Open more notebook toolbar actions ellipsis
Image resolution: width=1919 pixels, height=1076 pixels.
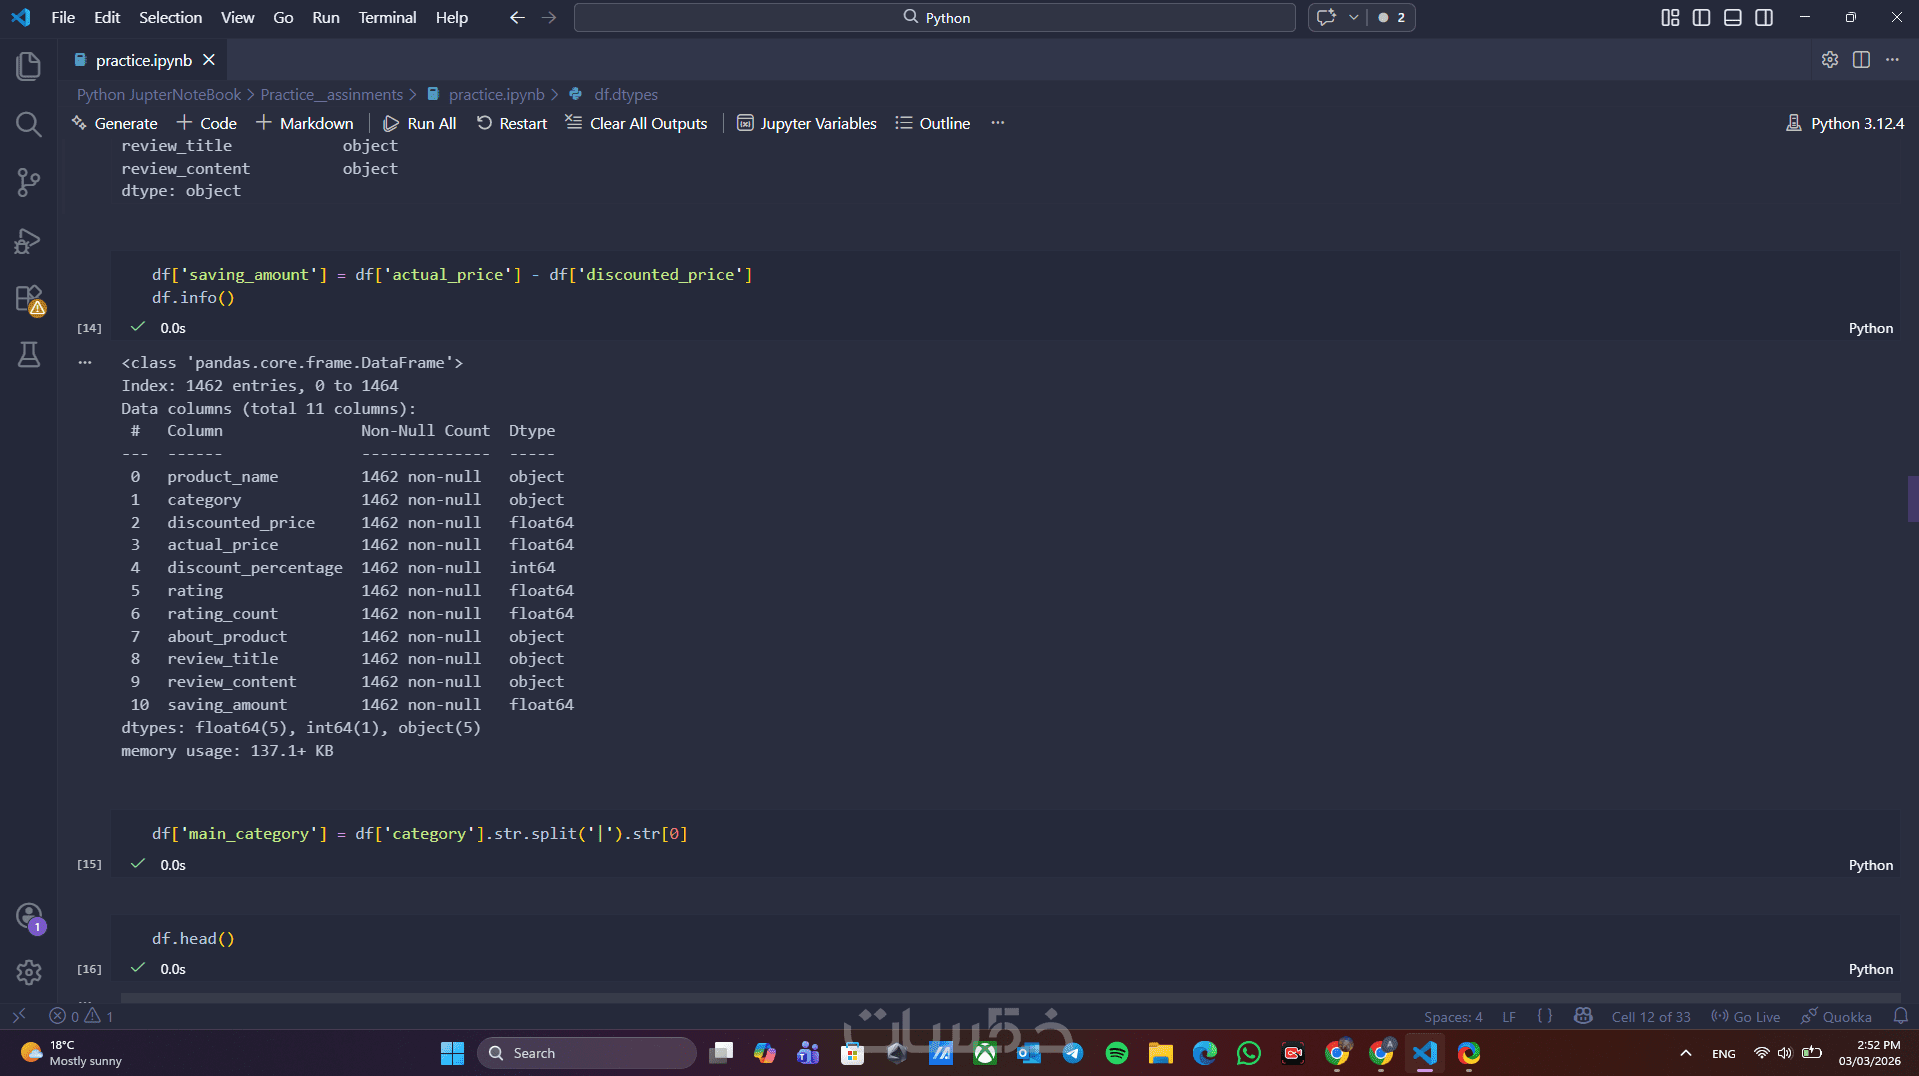(997, 123)
